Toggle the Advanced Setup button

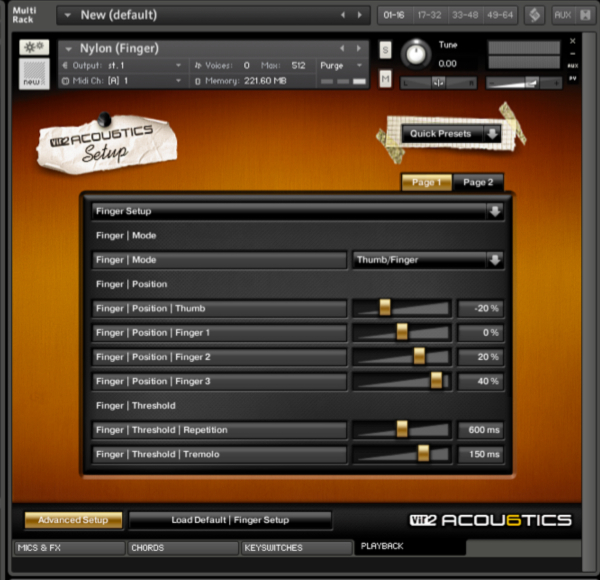[73, 520]
